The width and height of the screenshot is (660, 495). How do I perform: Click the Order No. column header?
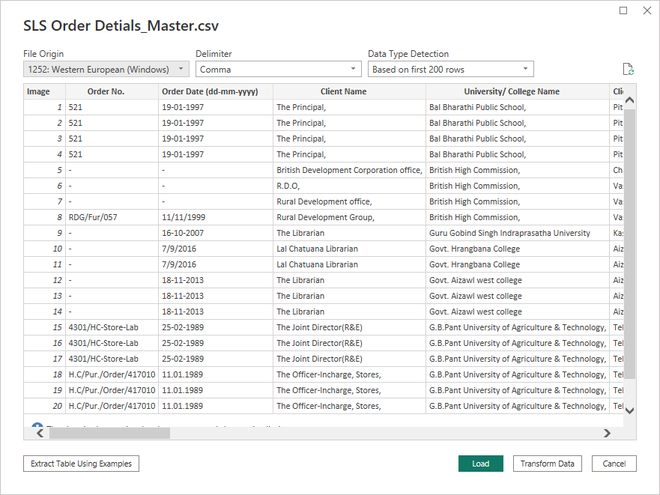click(x=105, y=91)
